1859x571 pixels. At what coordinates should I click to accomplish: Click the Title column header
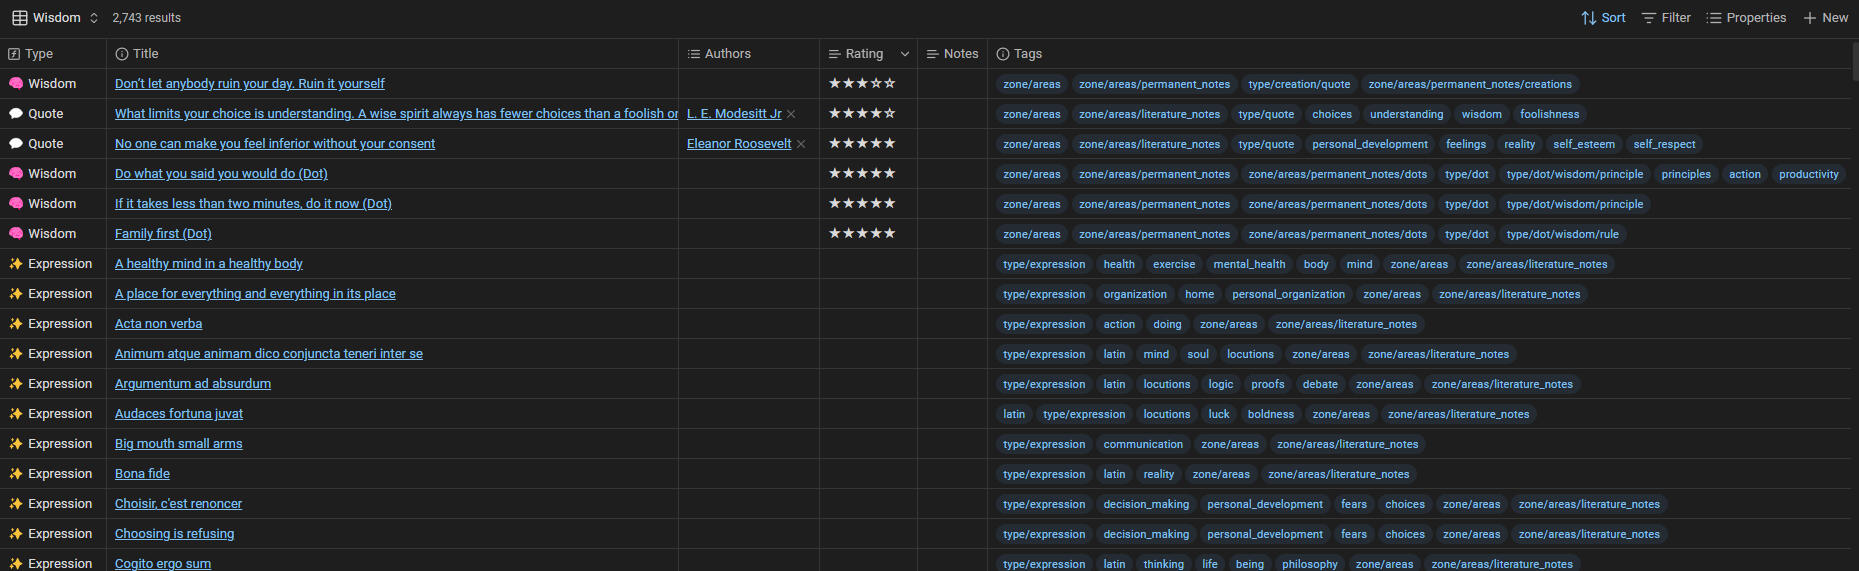click(145, 54)
